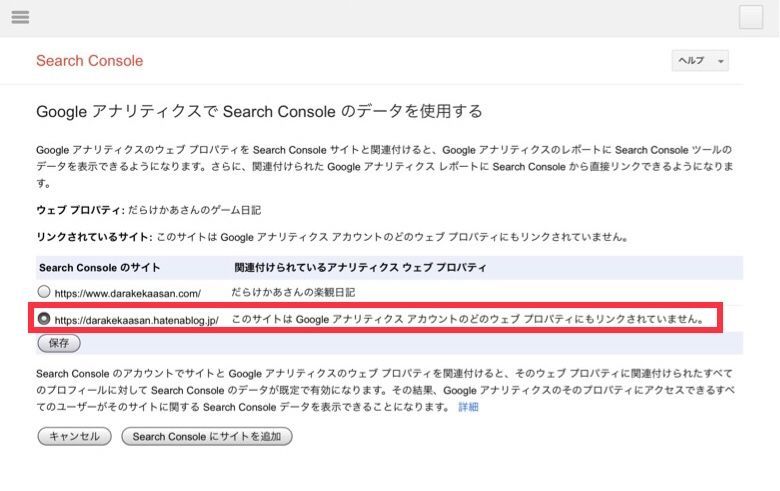Select the https://www.darakekaasan.com/ radio button
Viewport: 780px width, 491px height.
point(44,292)
